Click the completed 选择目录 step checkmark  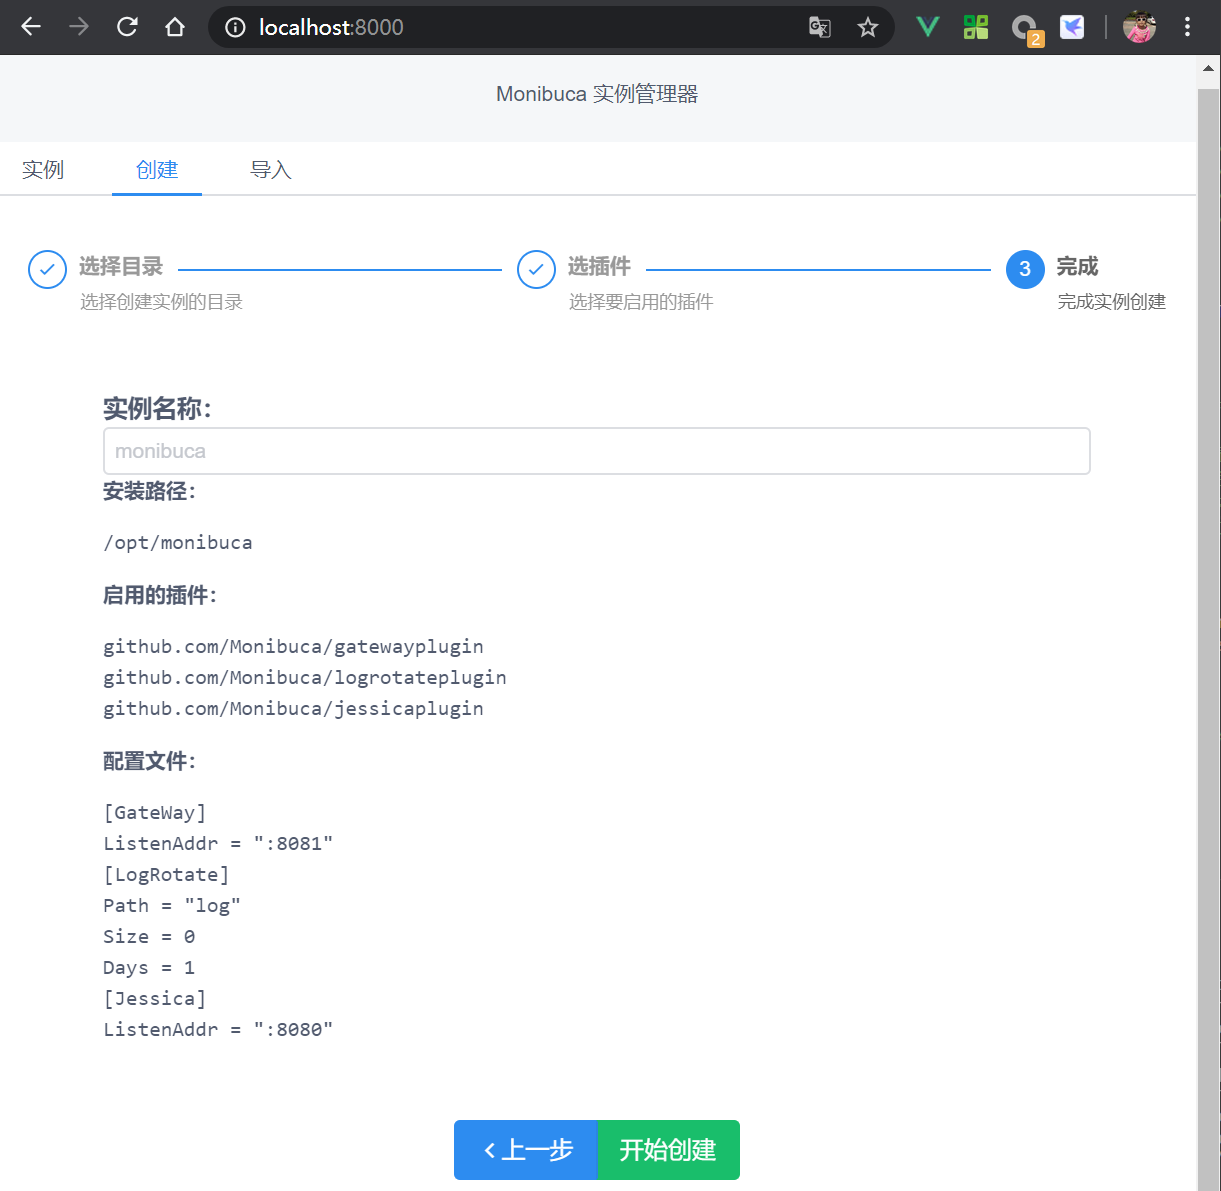[47, 269]
